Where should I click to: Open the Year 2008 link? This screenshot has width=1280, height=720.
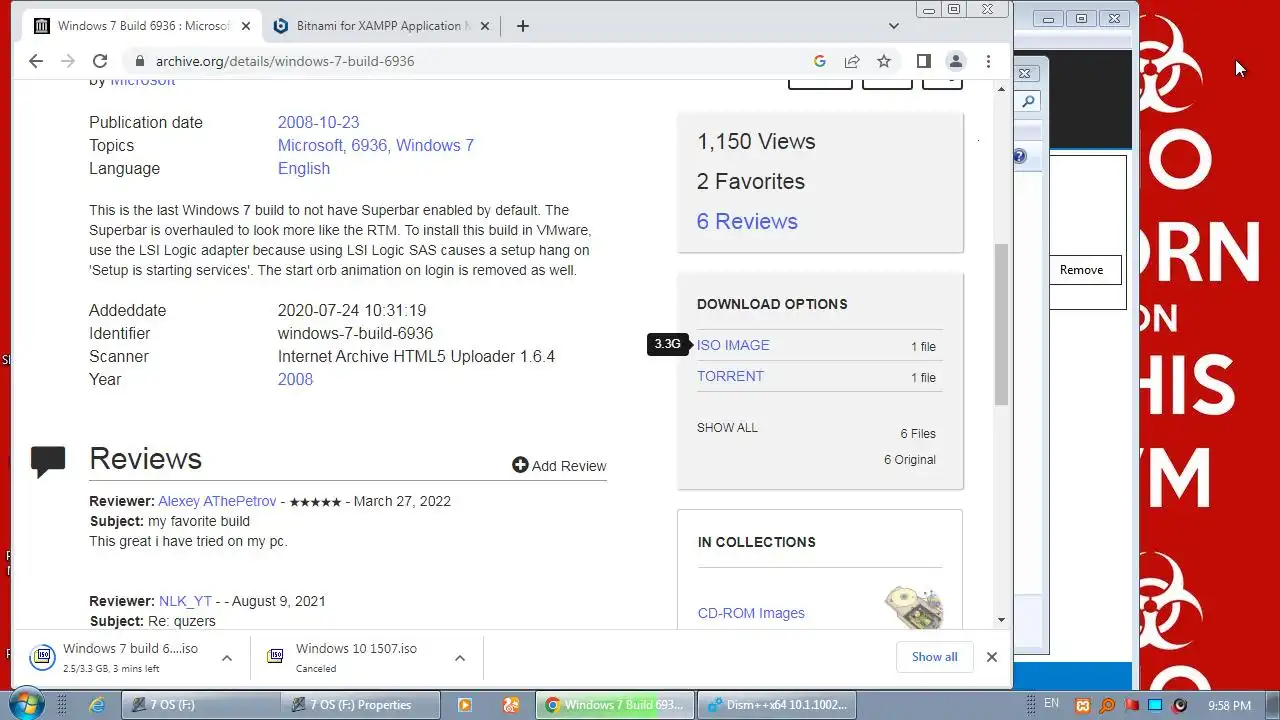295,379
